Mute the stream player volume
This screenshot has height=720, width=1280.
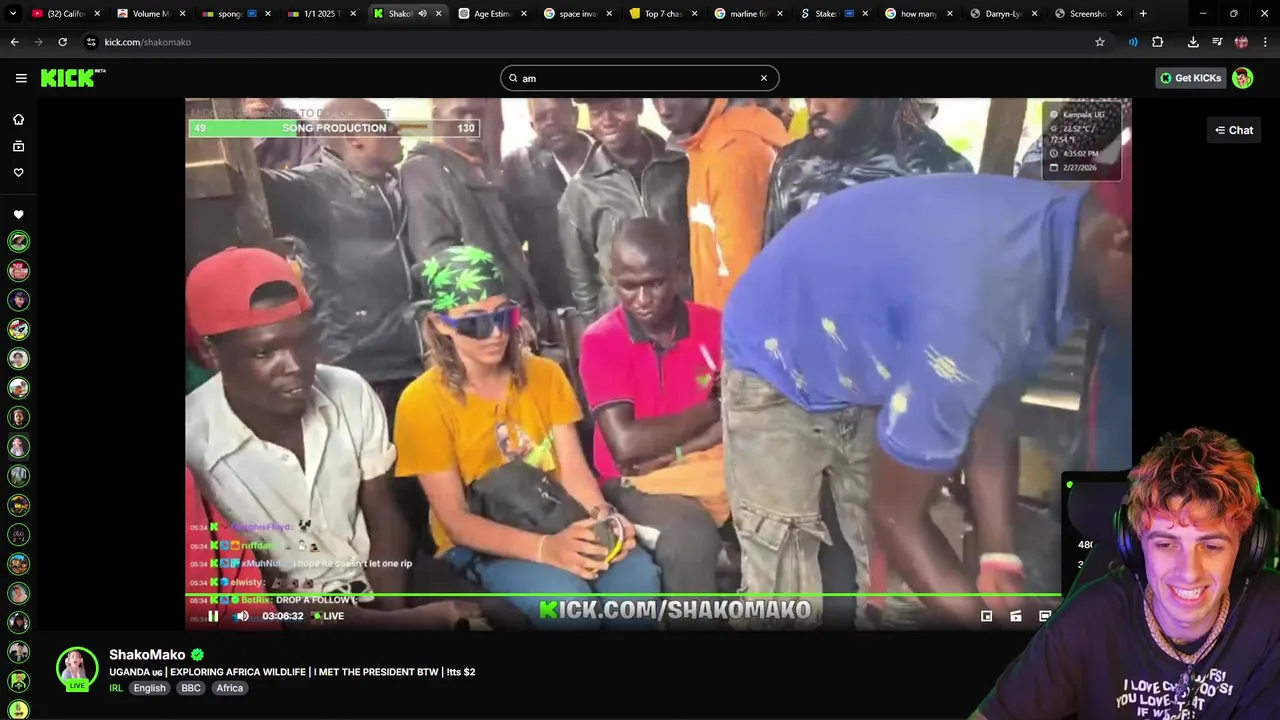[242, 616]
